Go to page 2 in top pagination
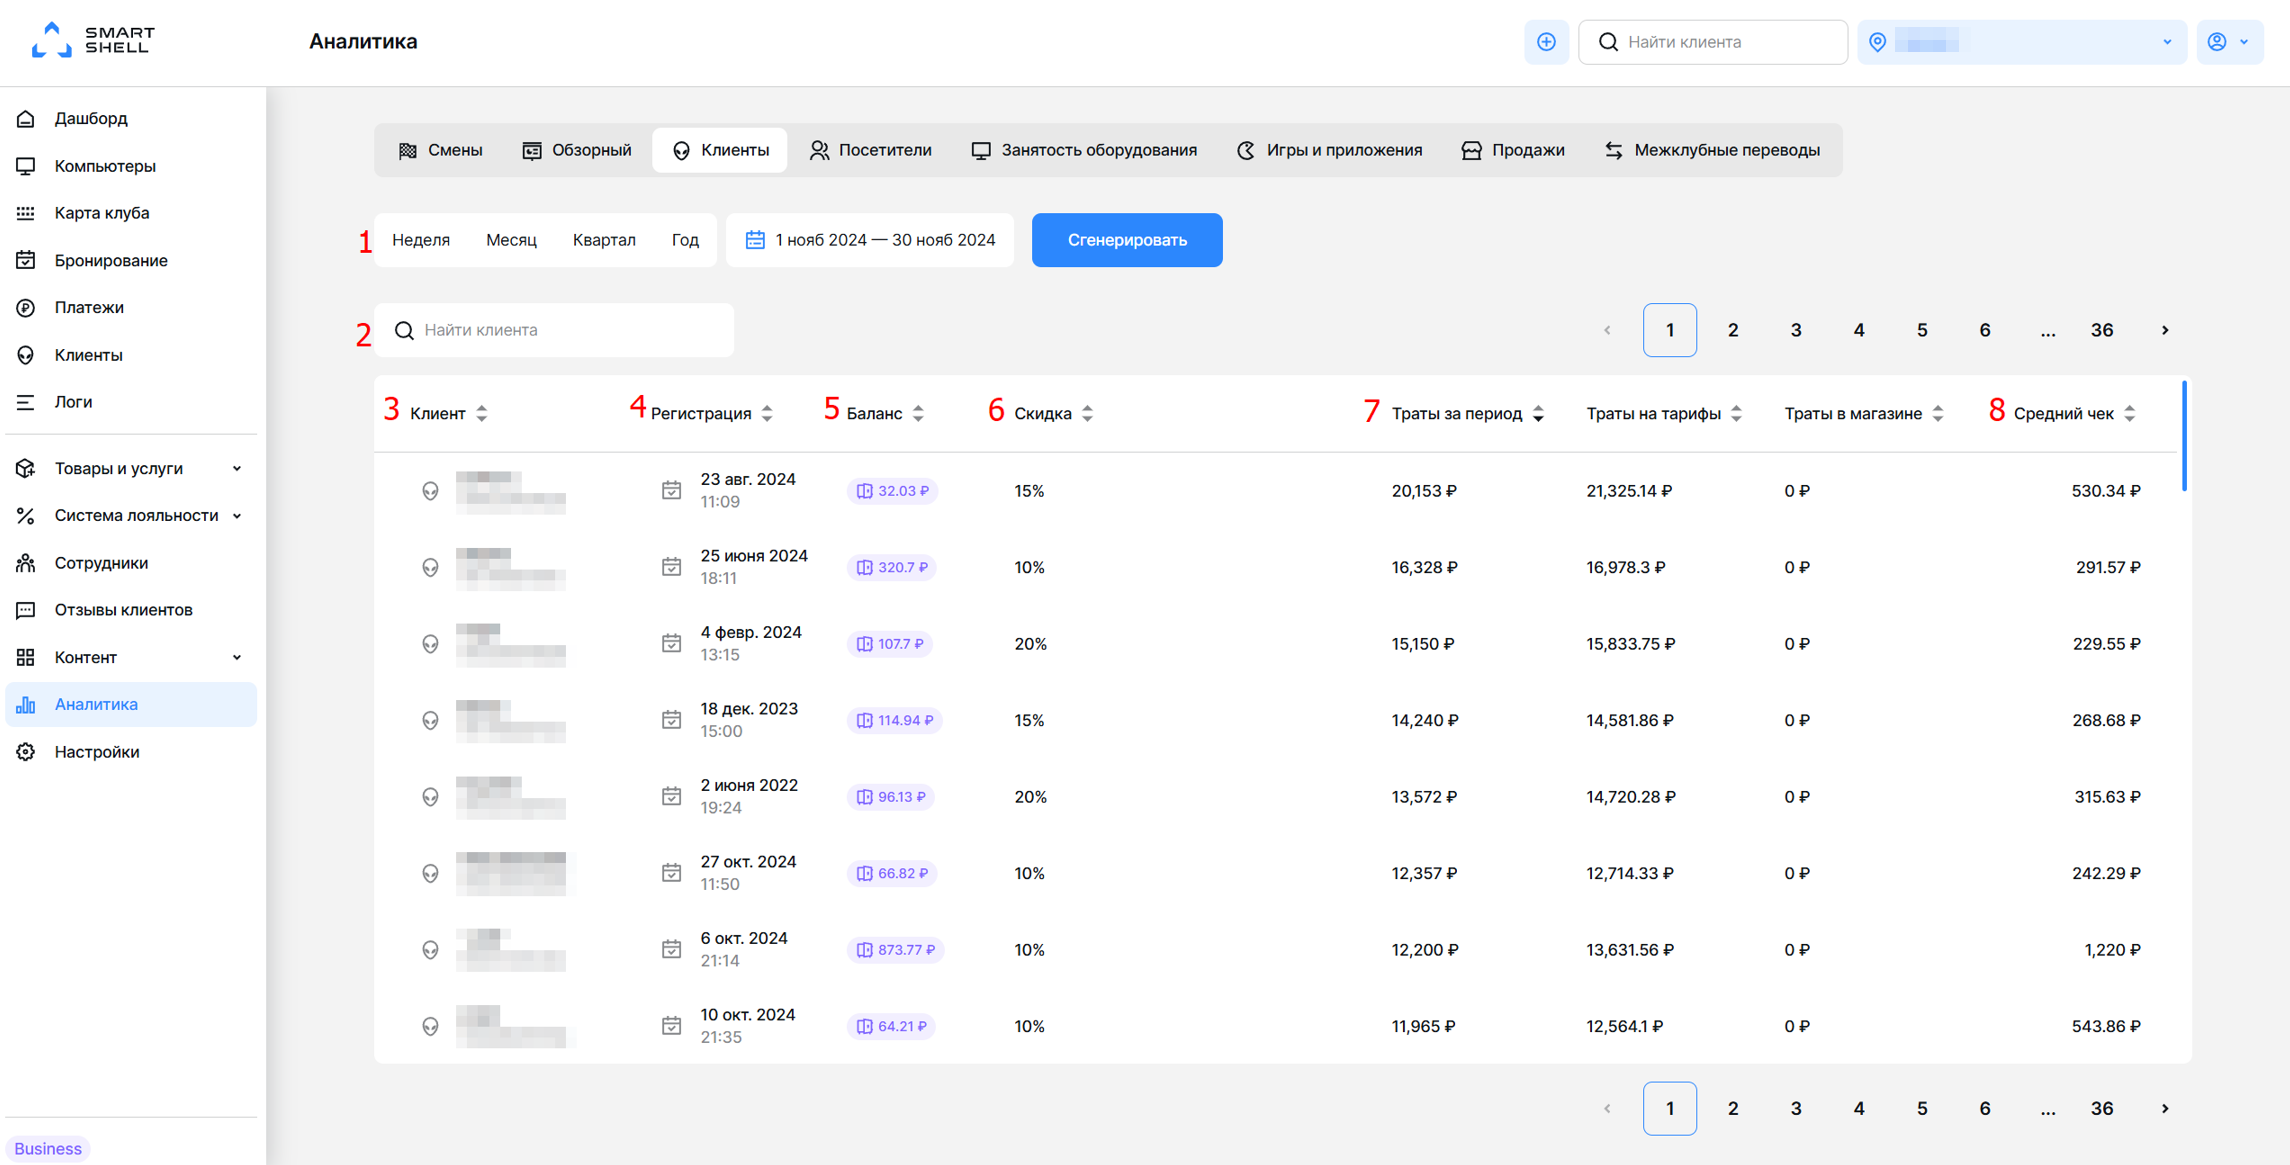 click(1733, 330)
